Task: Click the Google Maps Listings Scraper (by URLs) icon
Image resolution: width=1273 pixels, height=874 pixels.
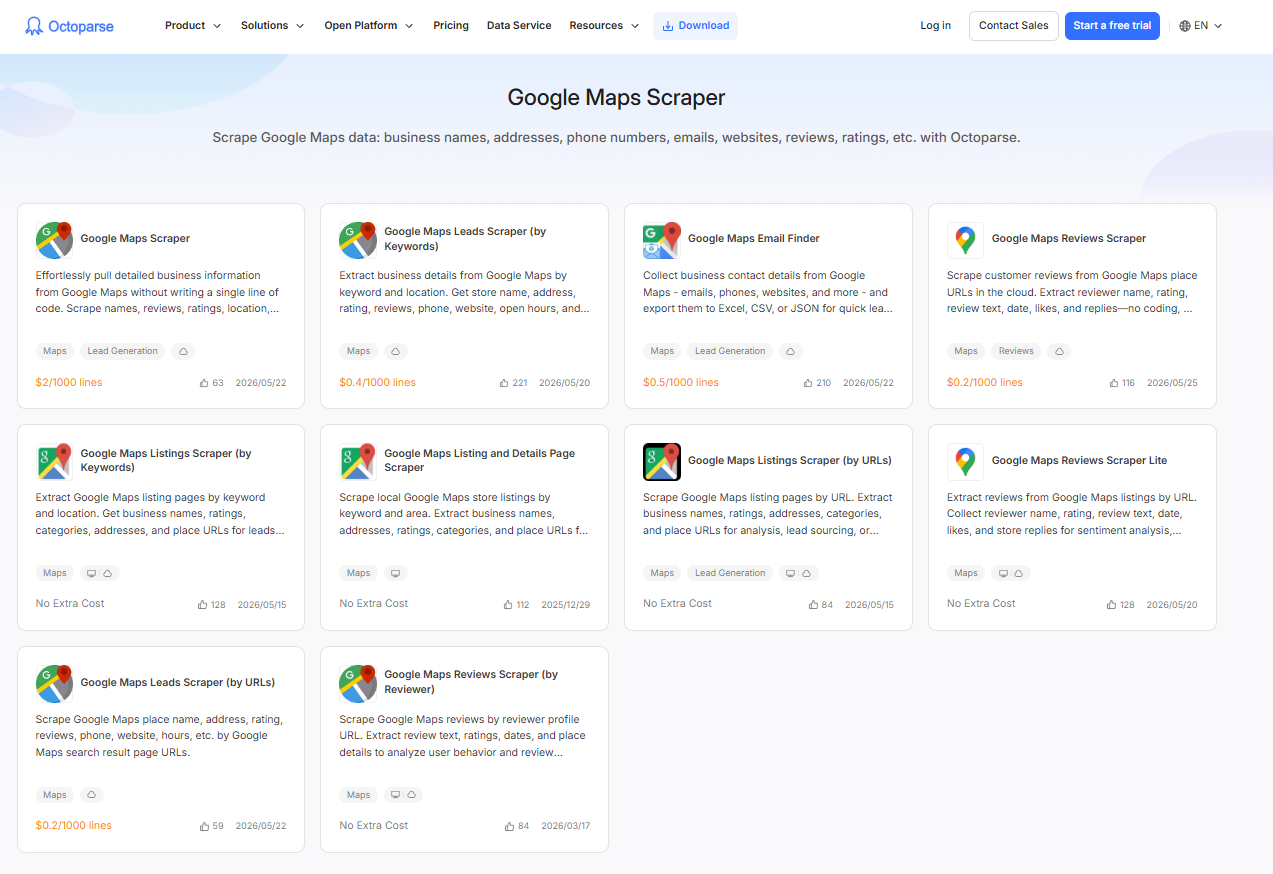Action: [x=662, y=462]
